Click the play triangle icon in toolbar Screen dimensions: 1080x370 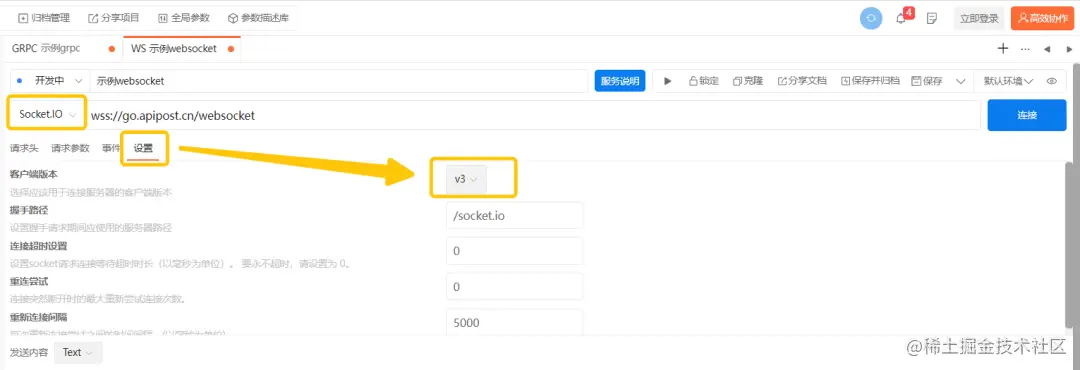tap(667, 81)
